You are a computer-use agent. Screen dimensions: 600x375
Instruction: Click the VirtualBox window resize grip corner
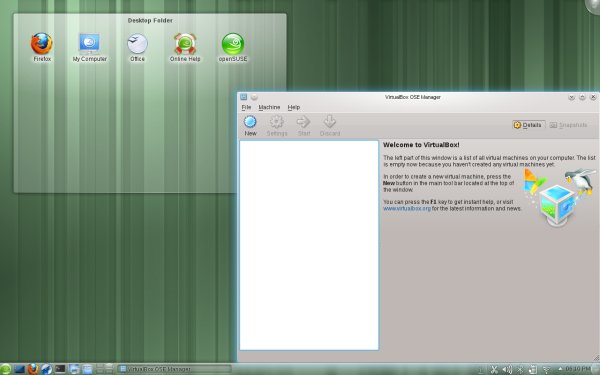click(596, 358)
